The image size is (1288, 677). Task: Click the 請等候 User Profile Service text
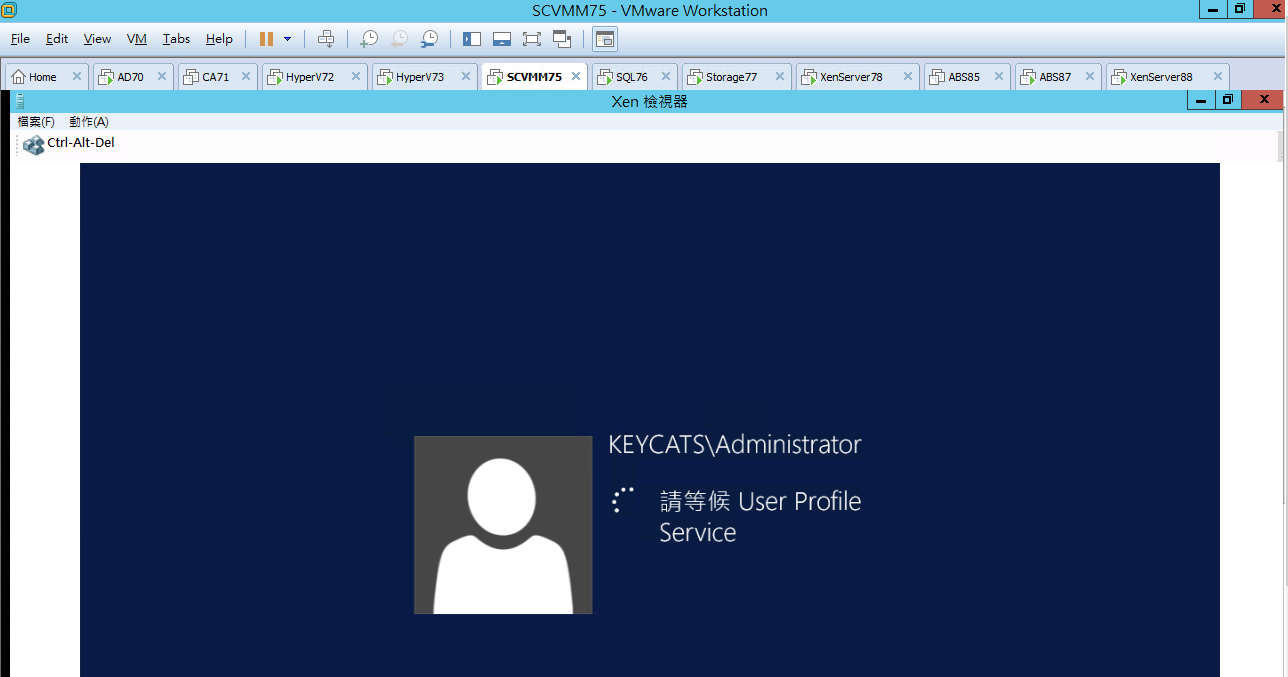pos(760,516)
